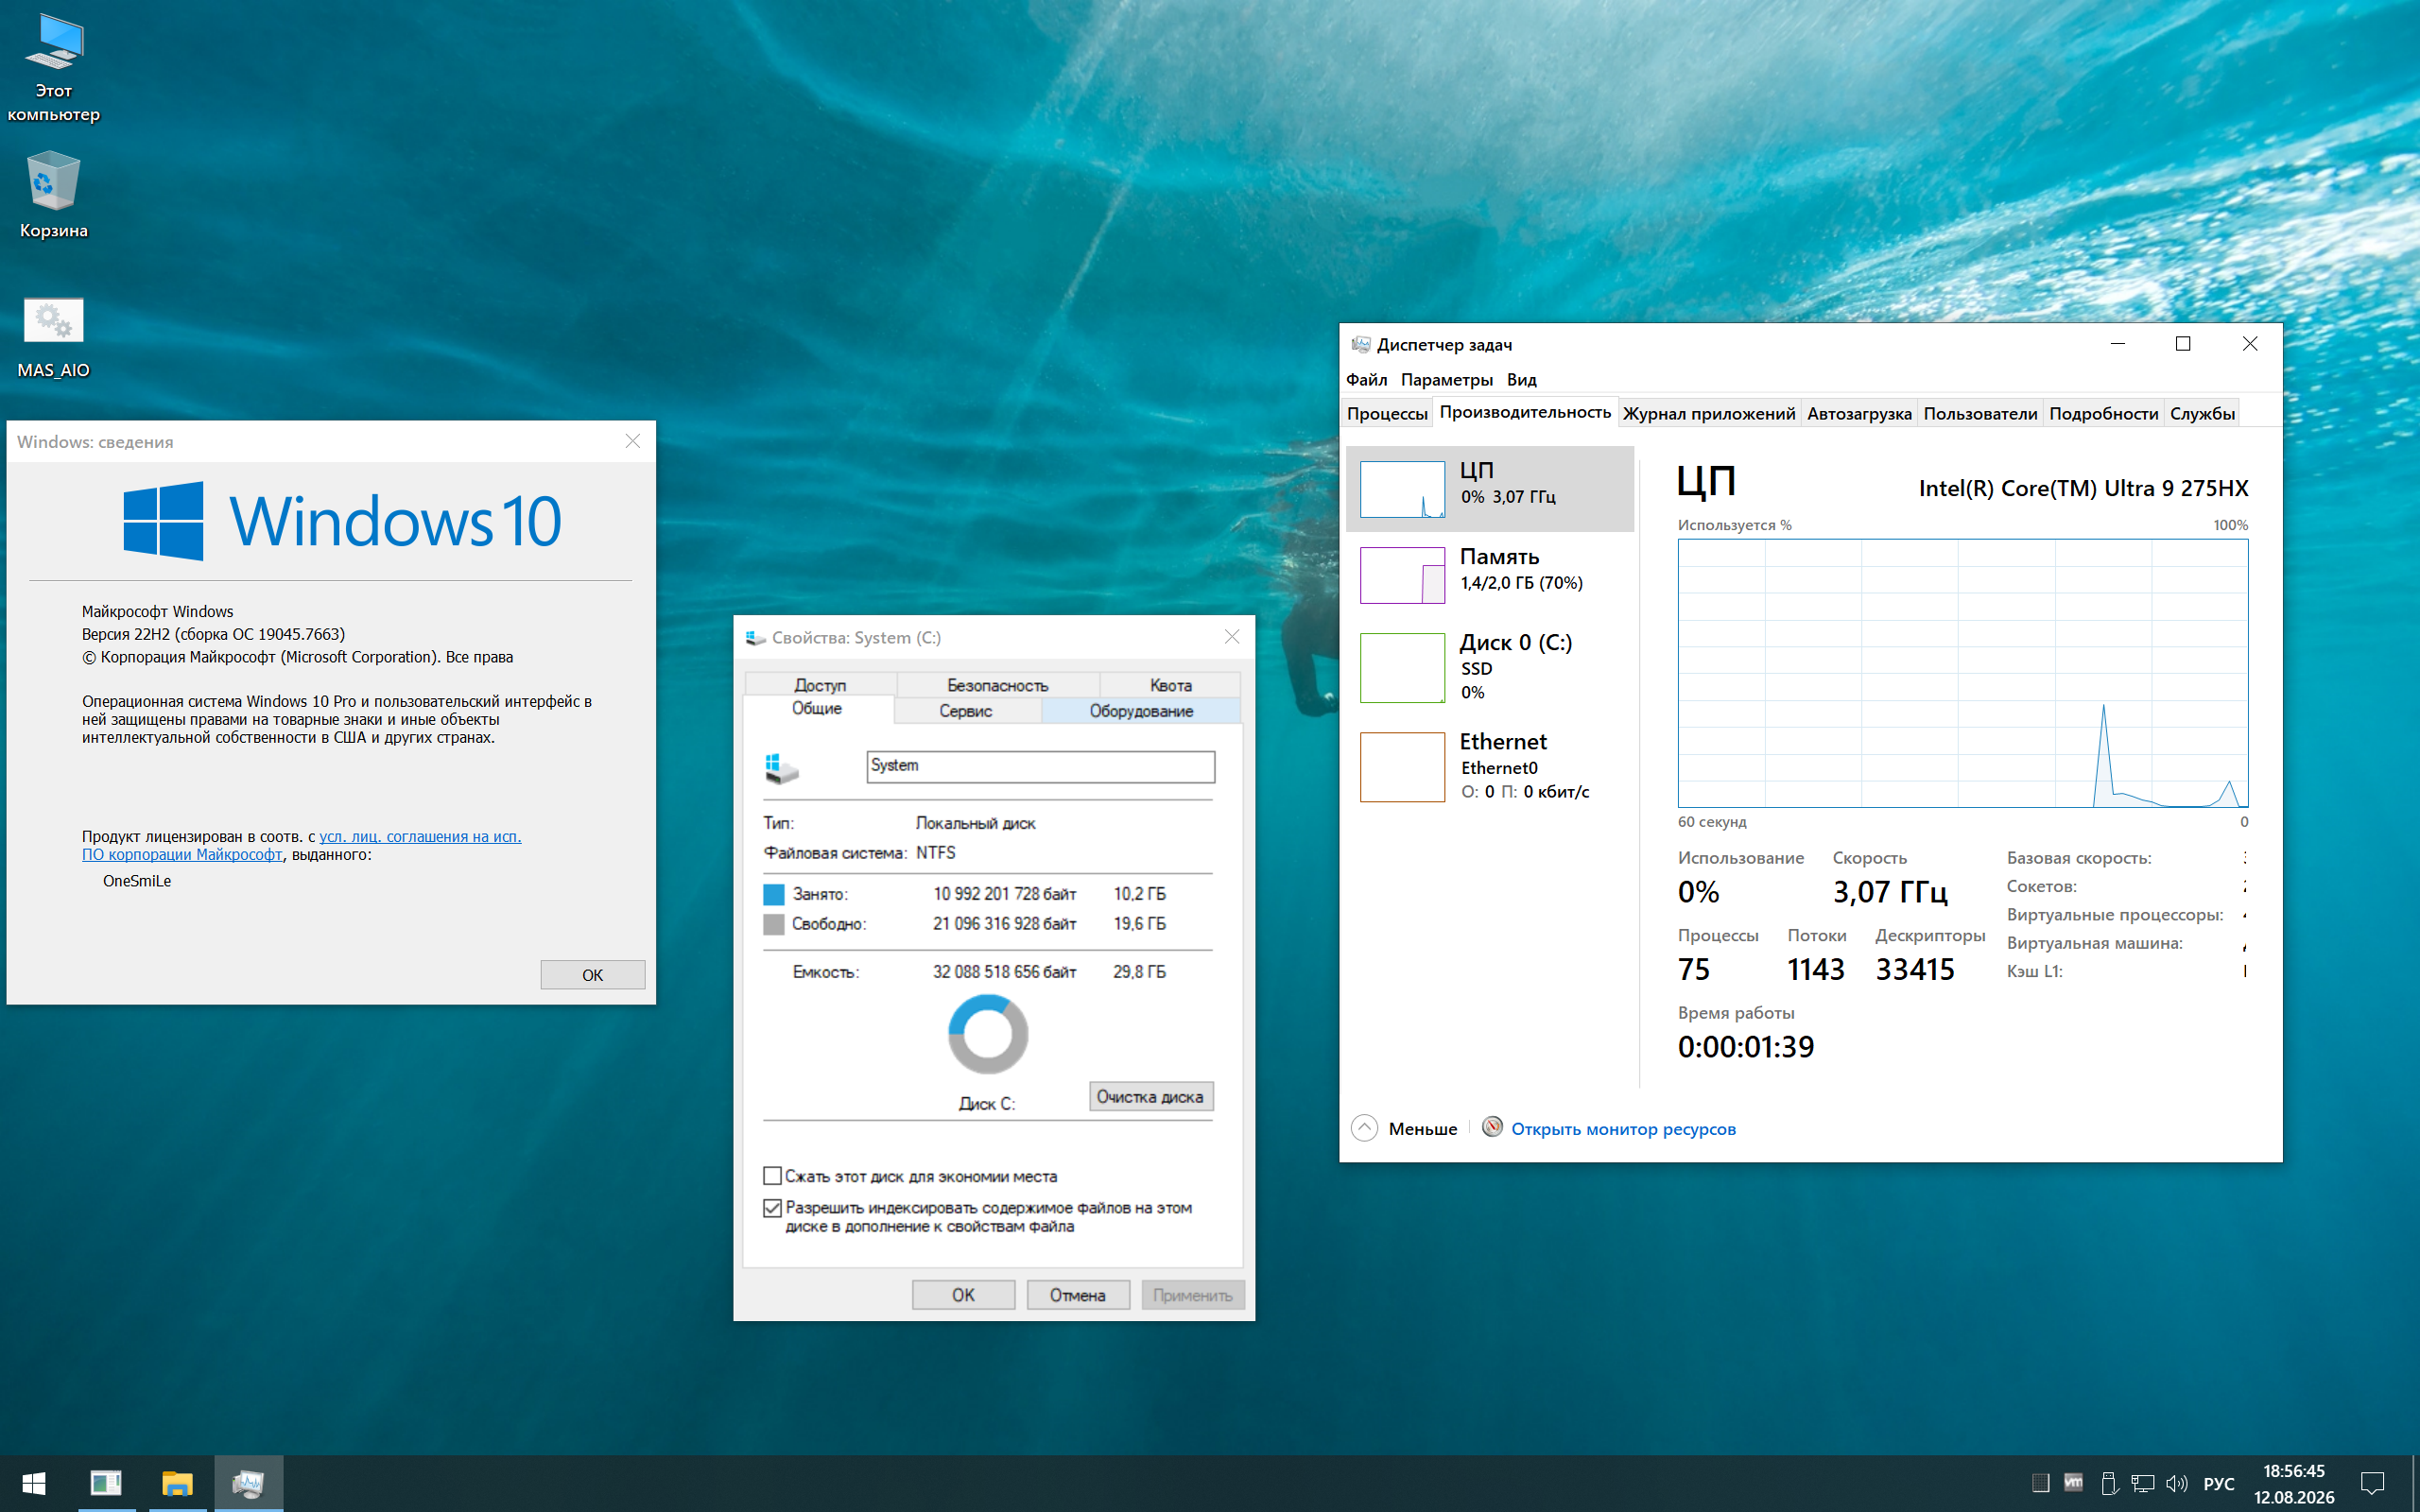Click the drive icon beside the System name field
Viewport: 2420px width, 1512px height.
781,767
